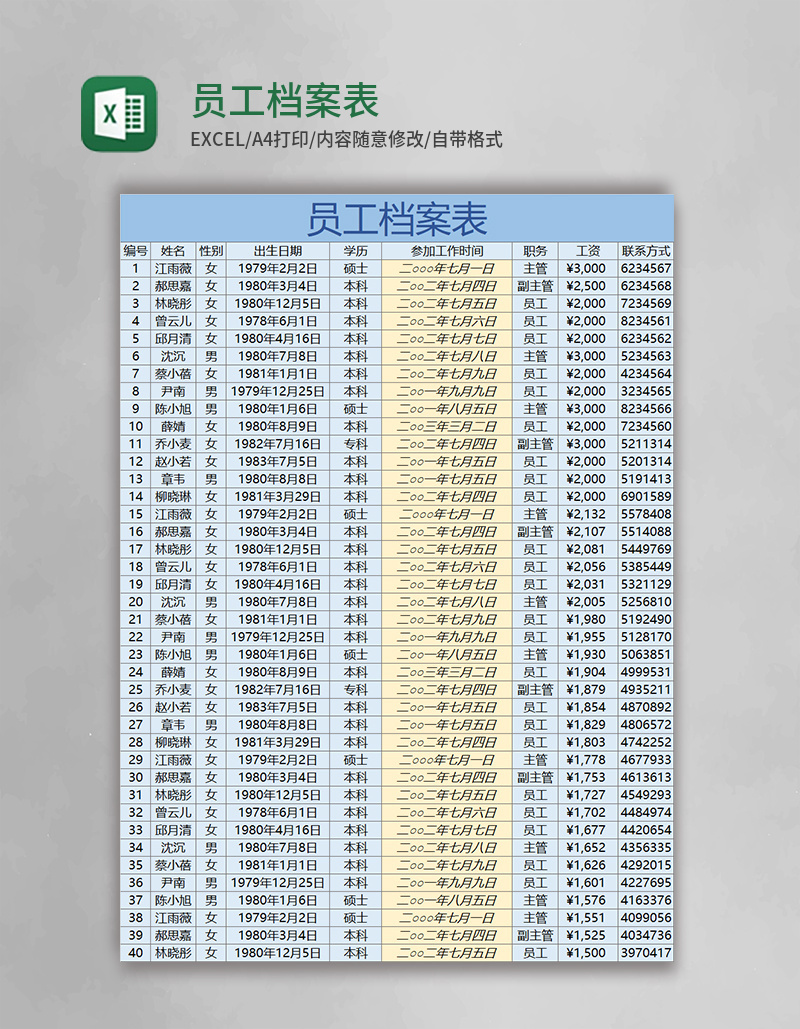The image size is (800, 1029).
Task: Click the 学历 column header
Action: [353, 251]
